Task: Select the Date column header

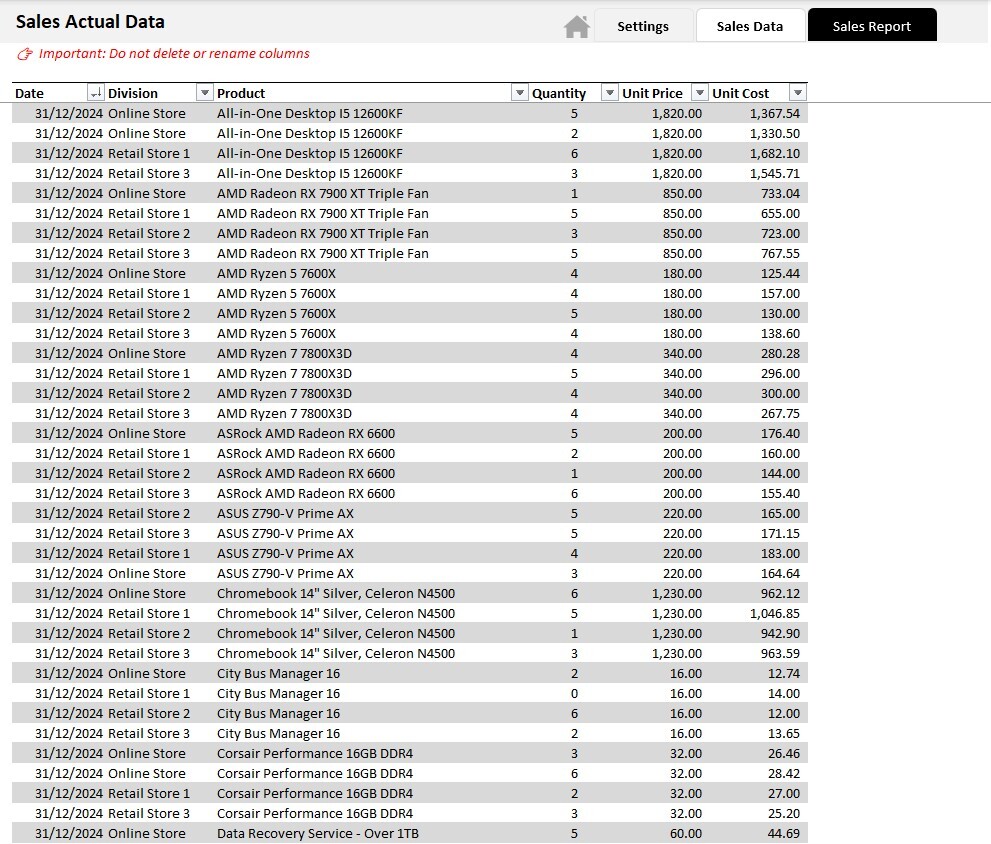Action: 29,94
